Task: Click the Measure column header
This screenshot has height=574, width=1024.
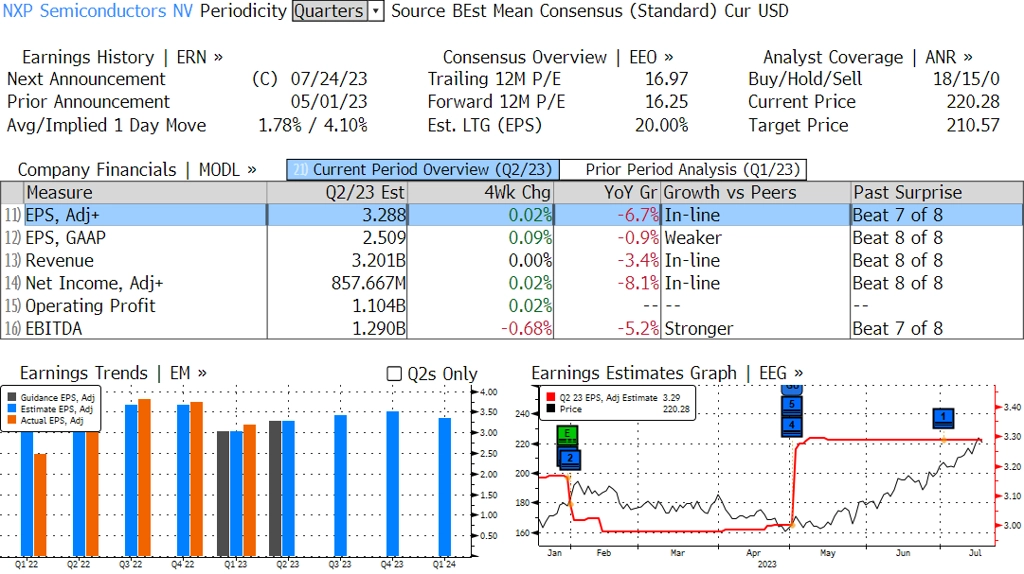Action: [145, 193]
